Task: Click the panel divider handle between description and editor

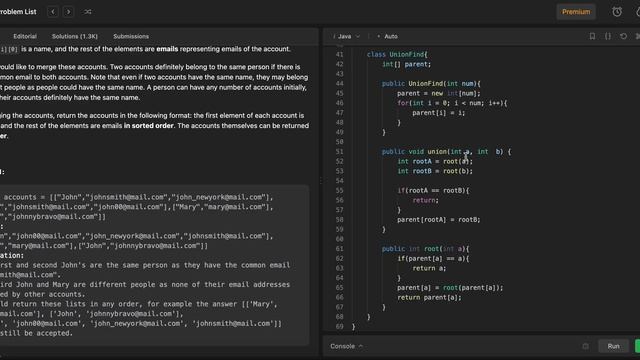Action: (321, 180)
